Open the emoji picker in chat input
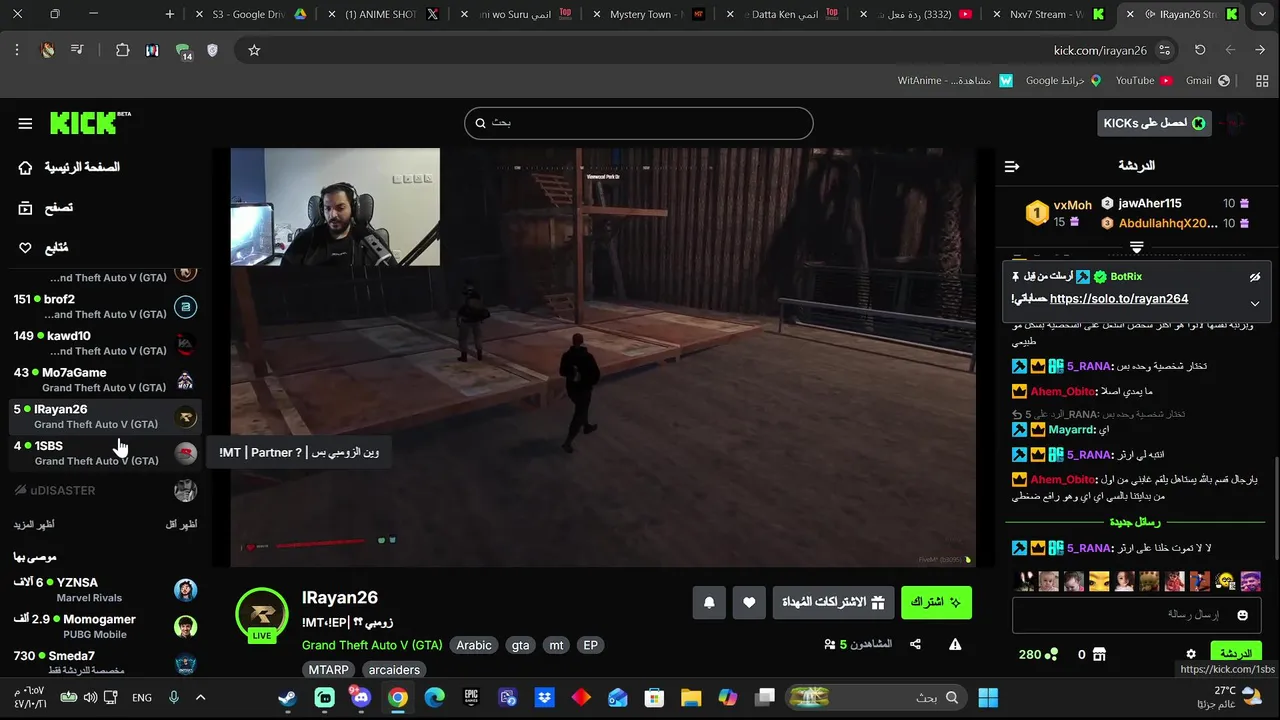 (x=1243, y=615)
